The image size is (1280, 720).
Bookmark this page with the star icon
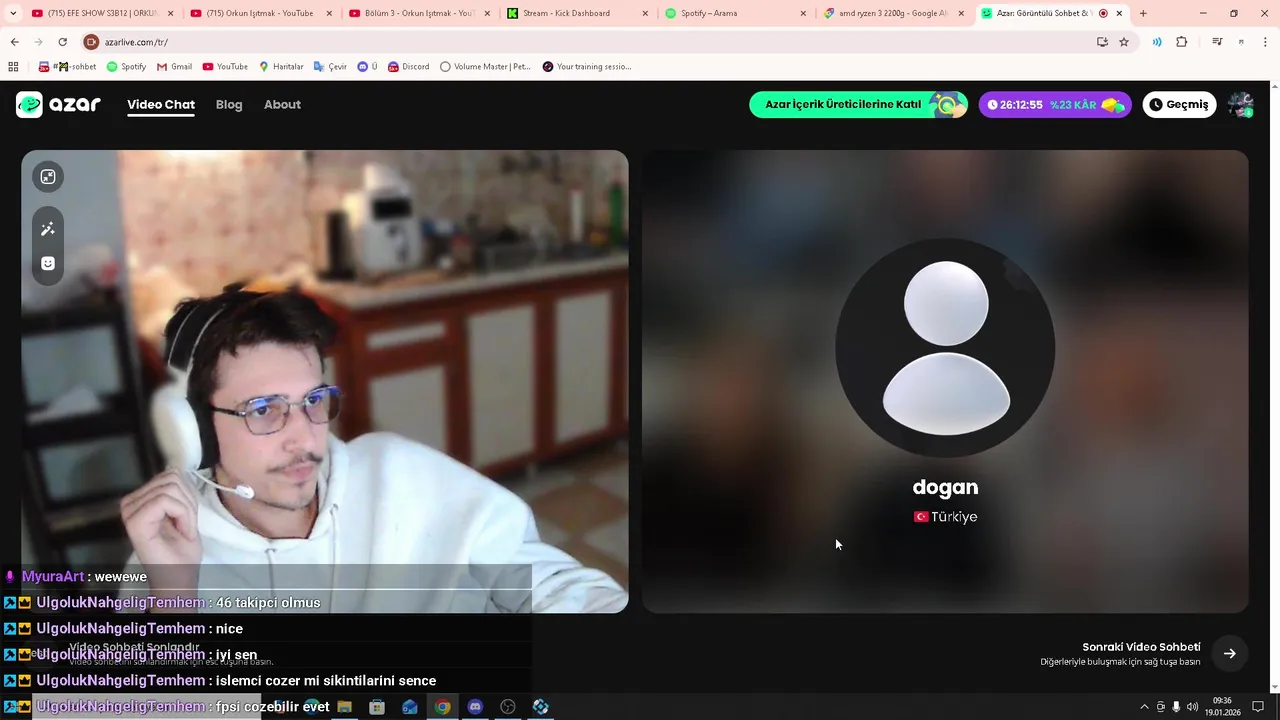click(1124, 42)
